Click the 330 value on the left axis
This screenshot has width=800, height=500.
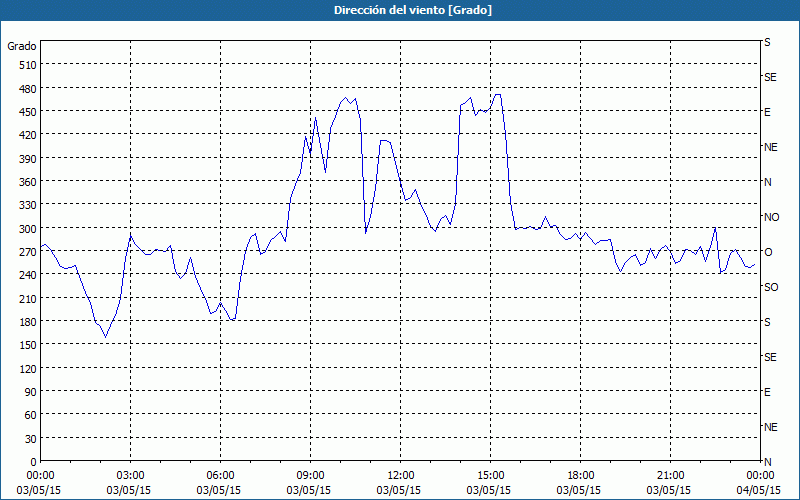(x=28, y=206)
